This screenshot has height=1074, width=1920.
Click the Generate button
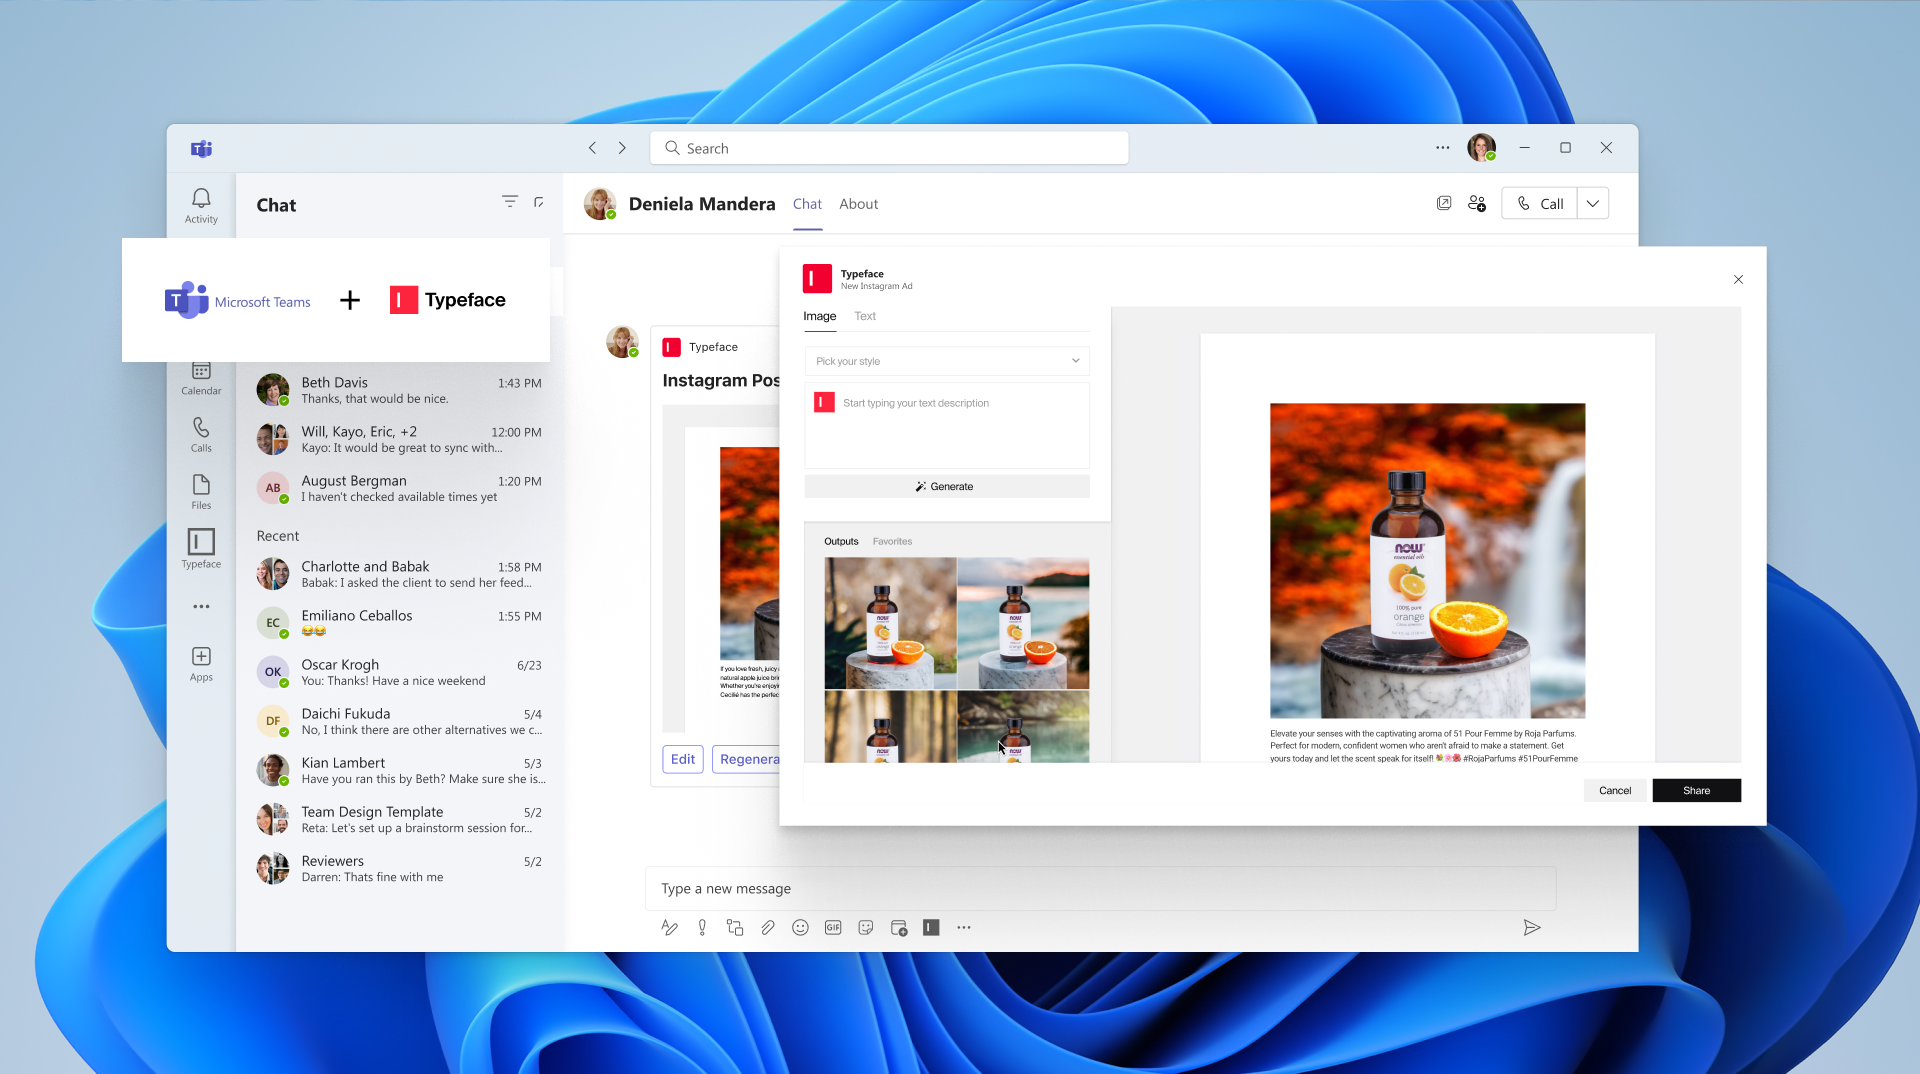coord(946,486)
